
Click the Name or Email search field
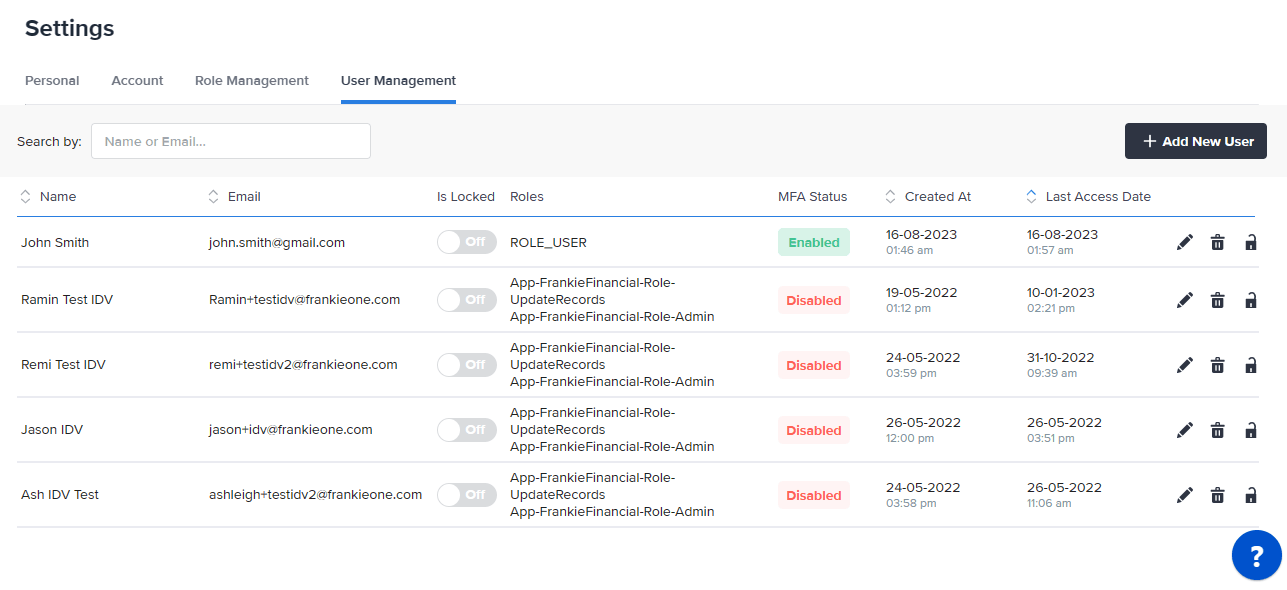tap(230, 140)
